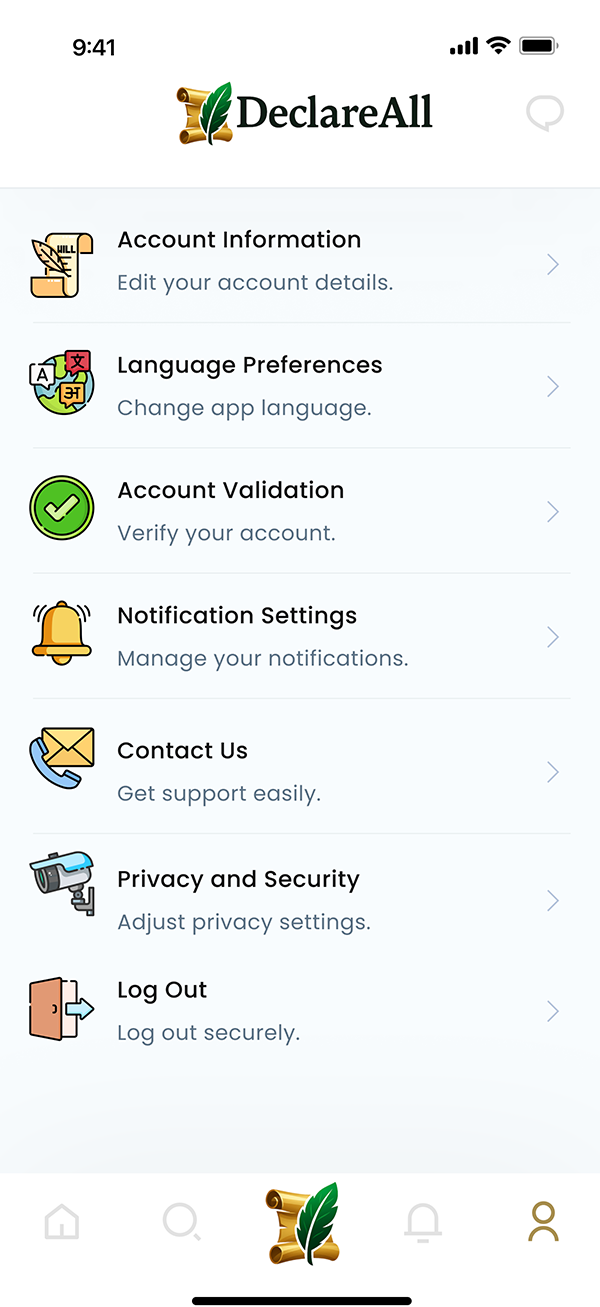Image resolution: width=600 pixels, height=1307 pixels.
Task: Open Language Preferences chevron arrow
Action: 552,387
